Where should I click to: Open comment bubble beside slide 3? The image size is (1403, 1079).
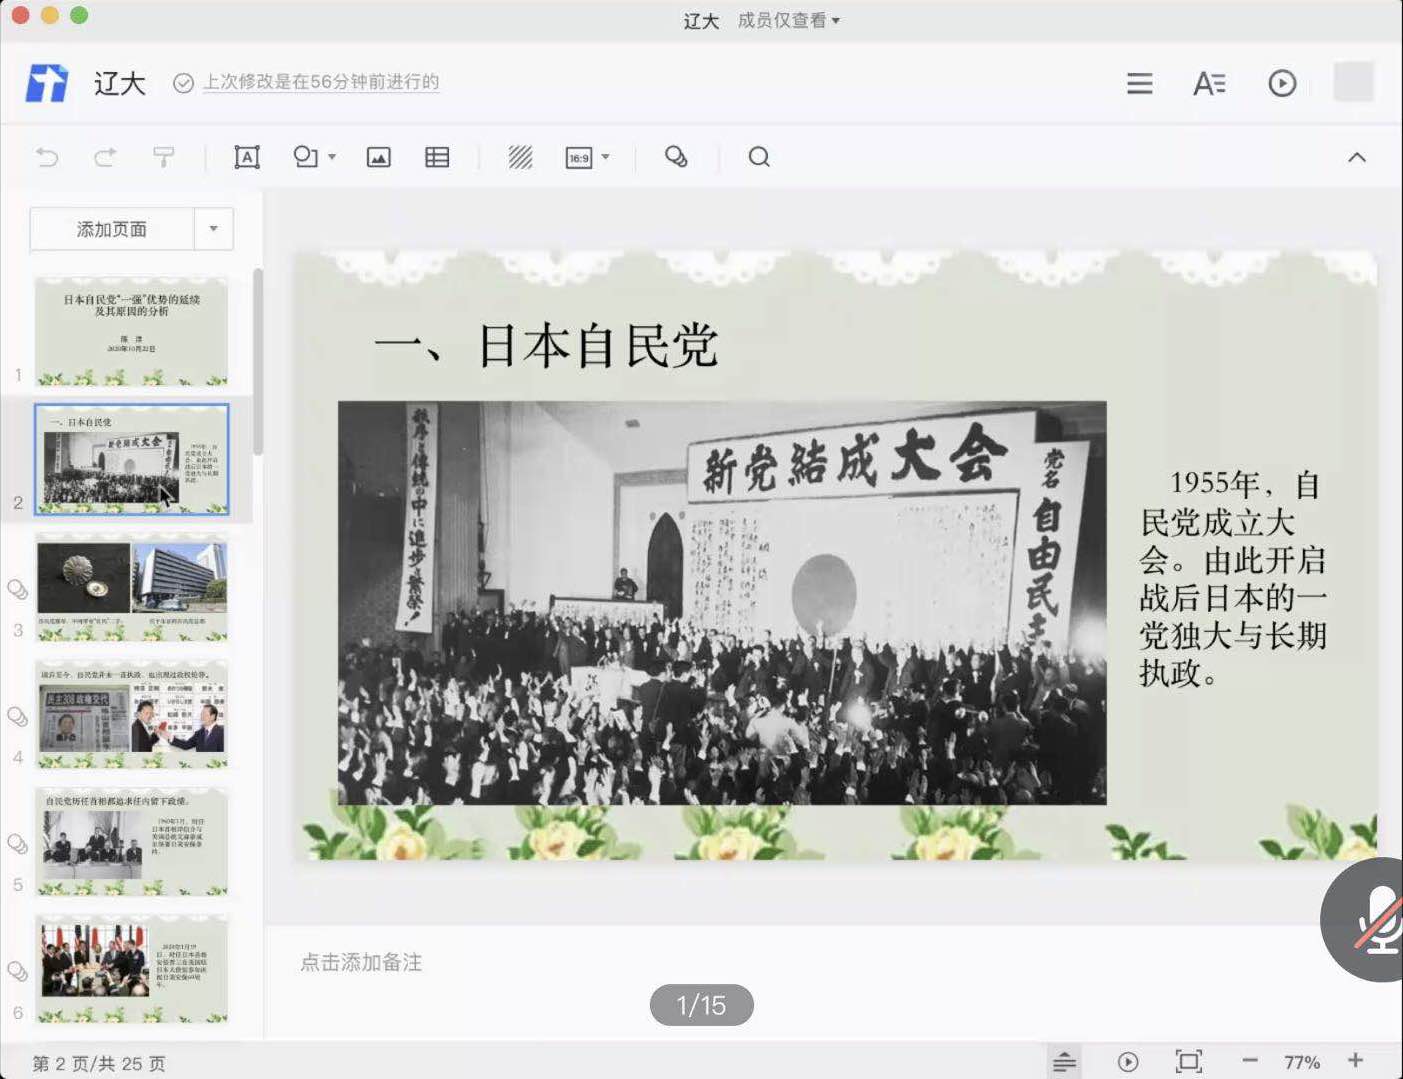17,589
